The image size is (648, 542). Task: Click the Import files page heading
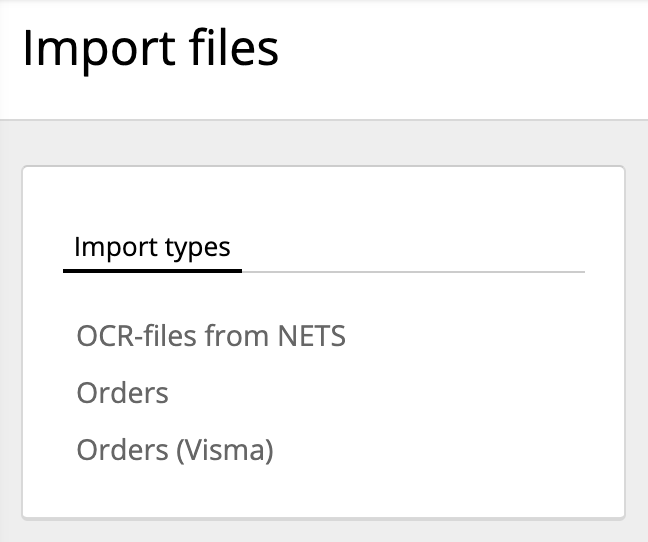point(150,49)
